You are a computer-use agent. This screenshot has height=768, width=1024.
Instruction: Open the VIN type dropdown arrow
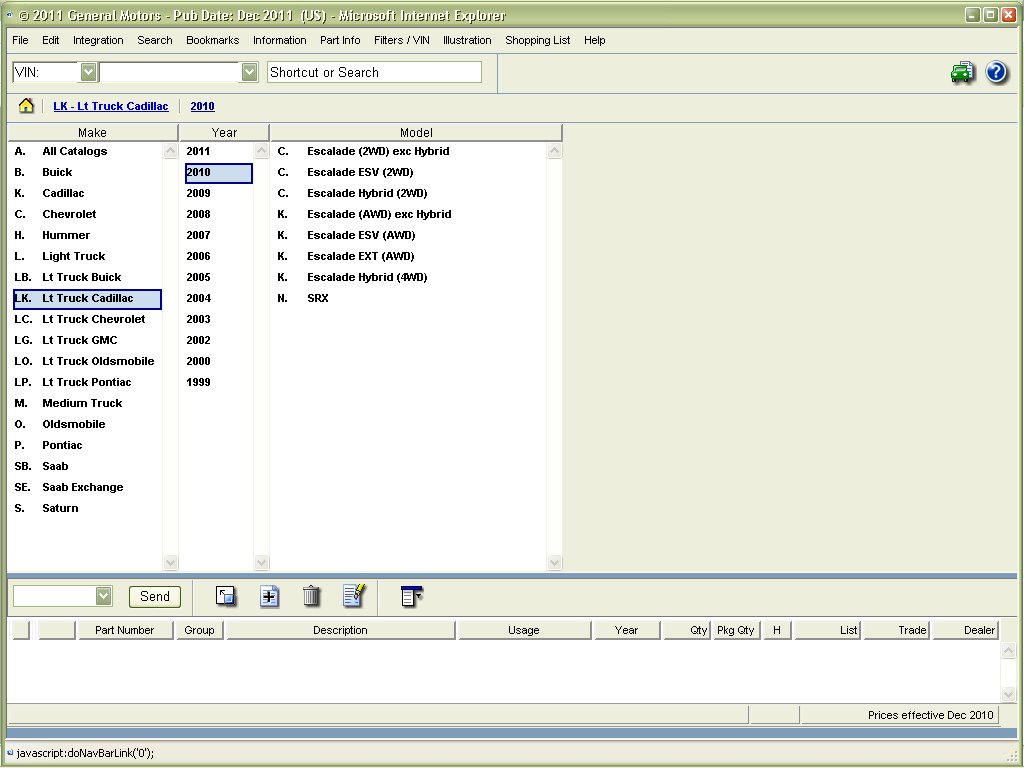click(88, 72)
